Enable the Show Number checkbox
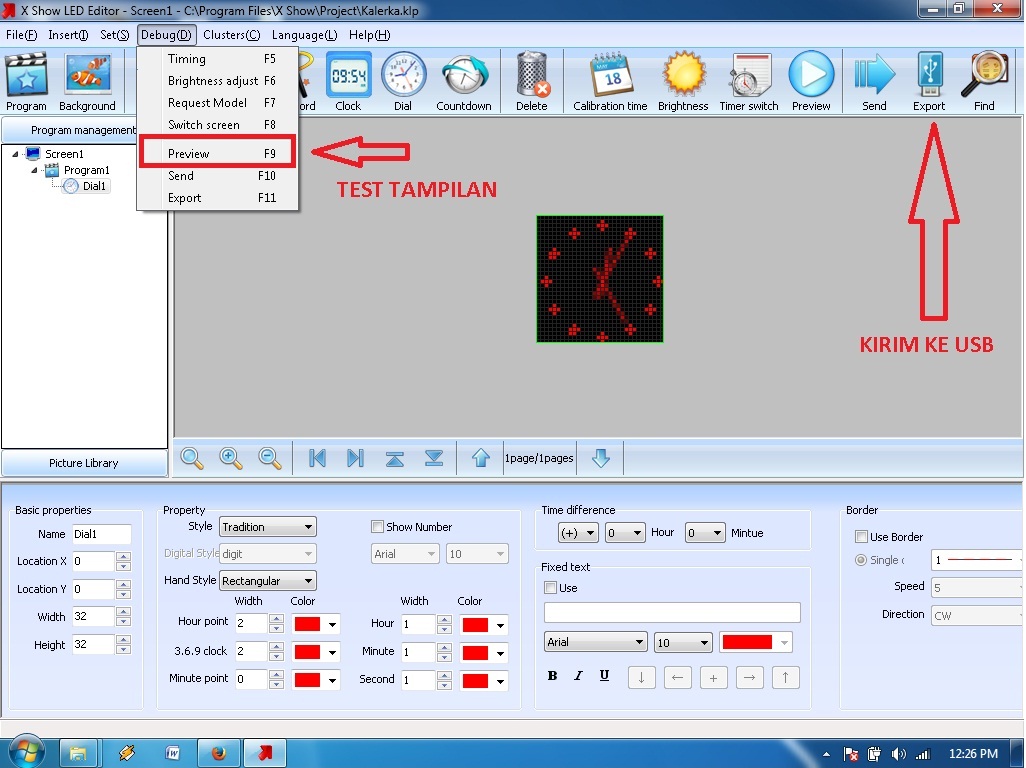Screen dimensions: 1026x768 (378, 527)
